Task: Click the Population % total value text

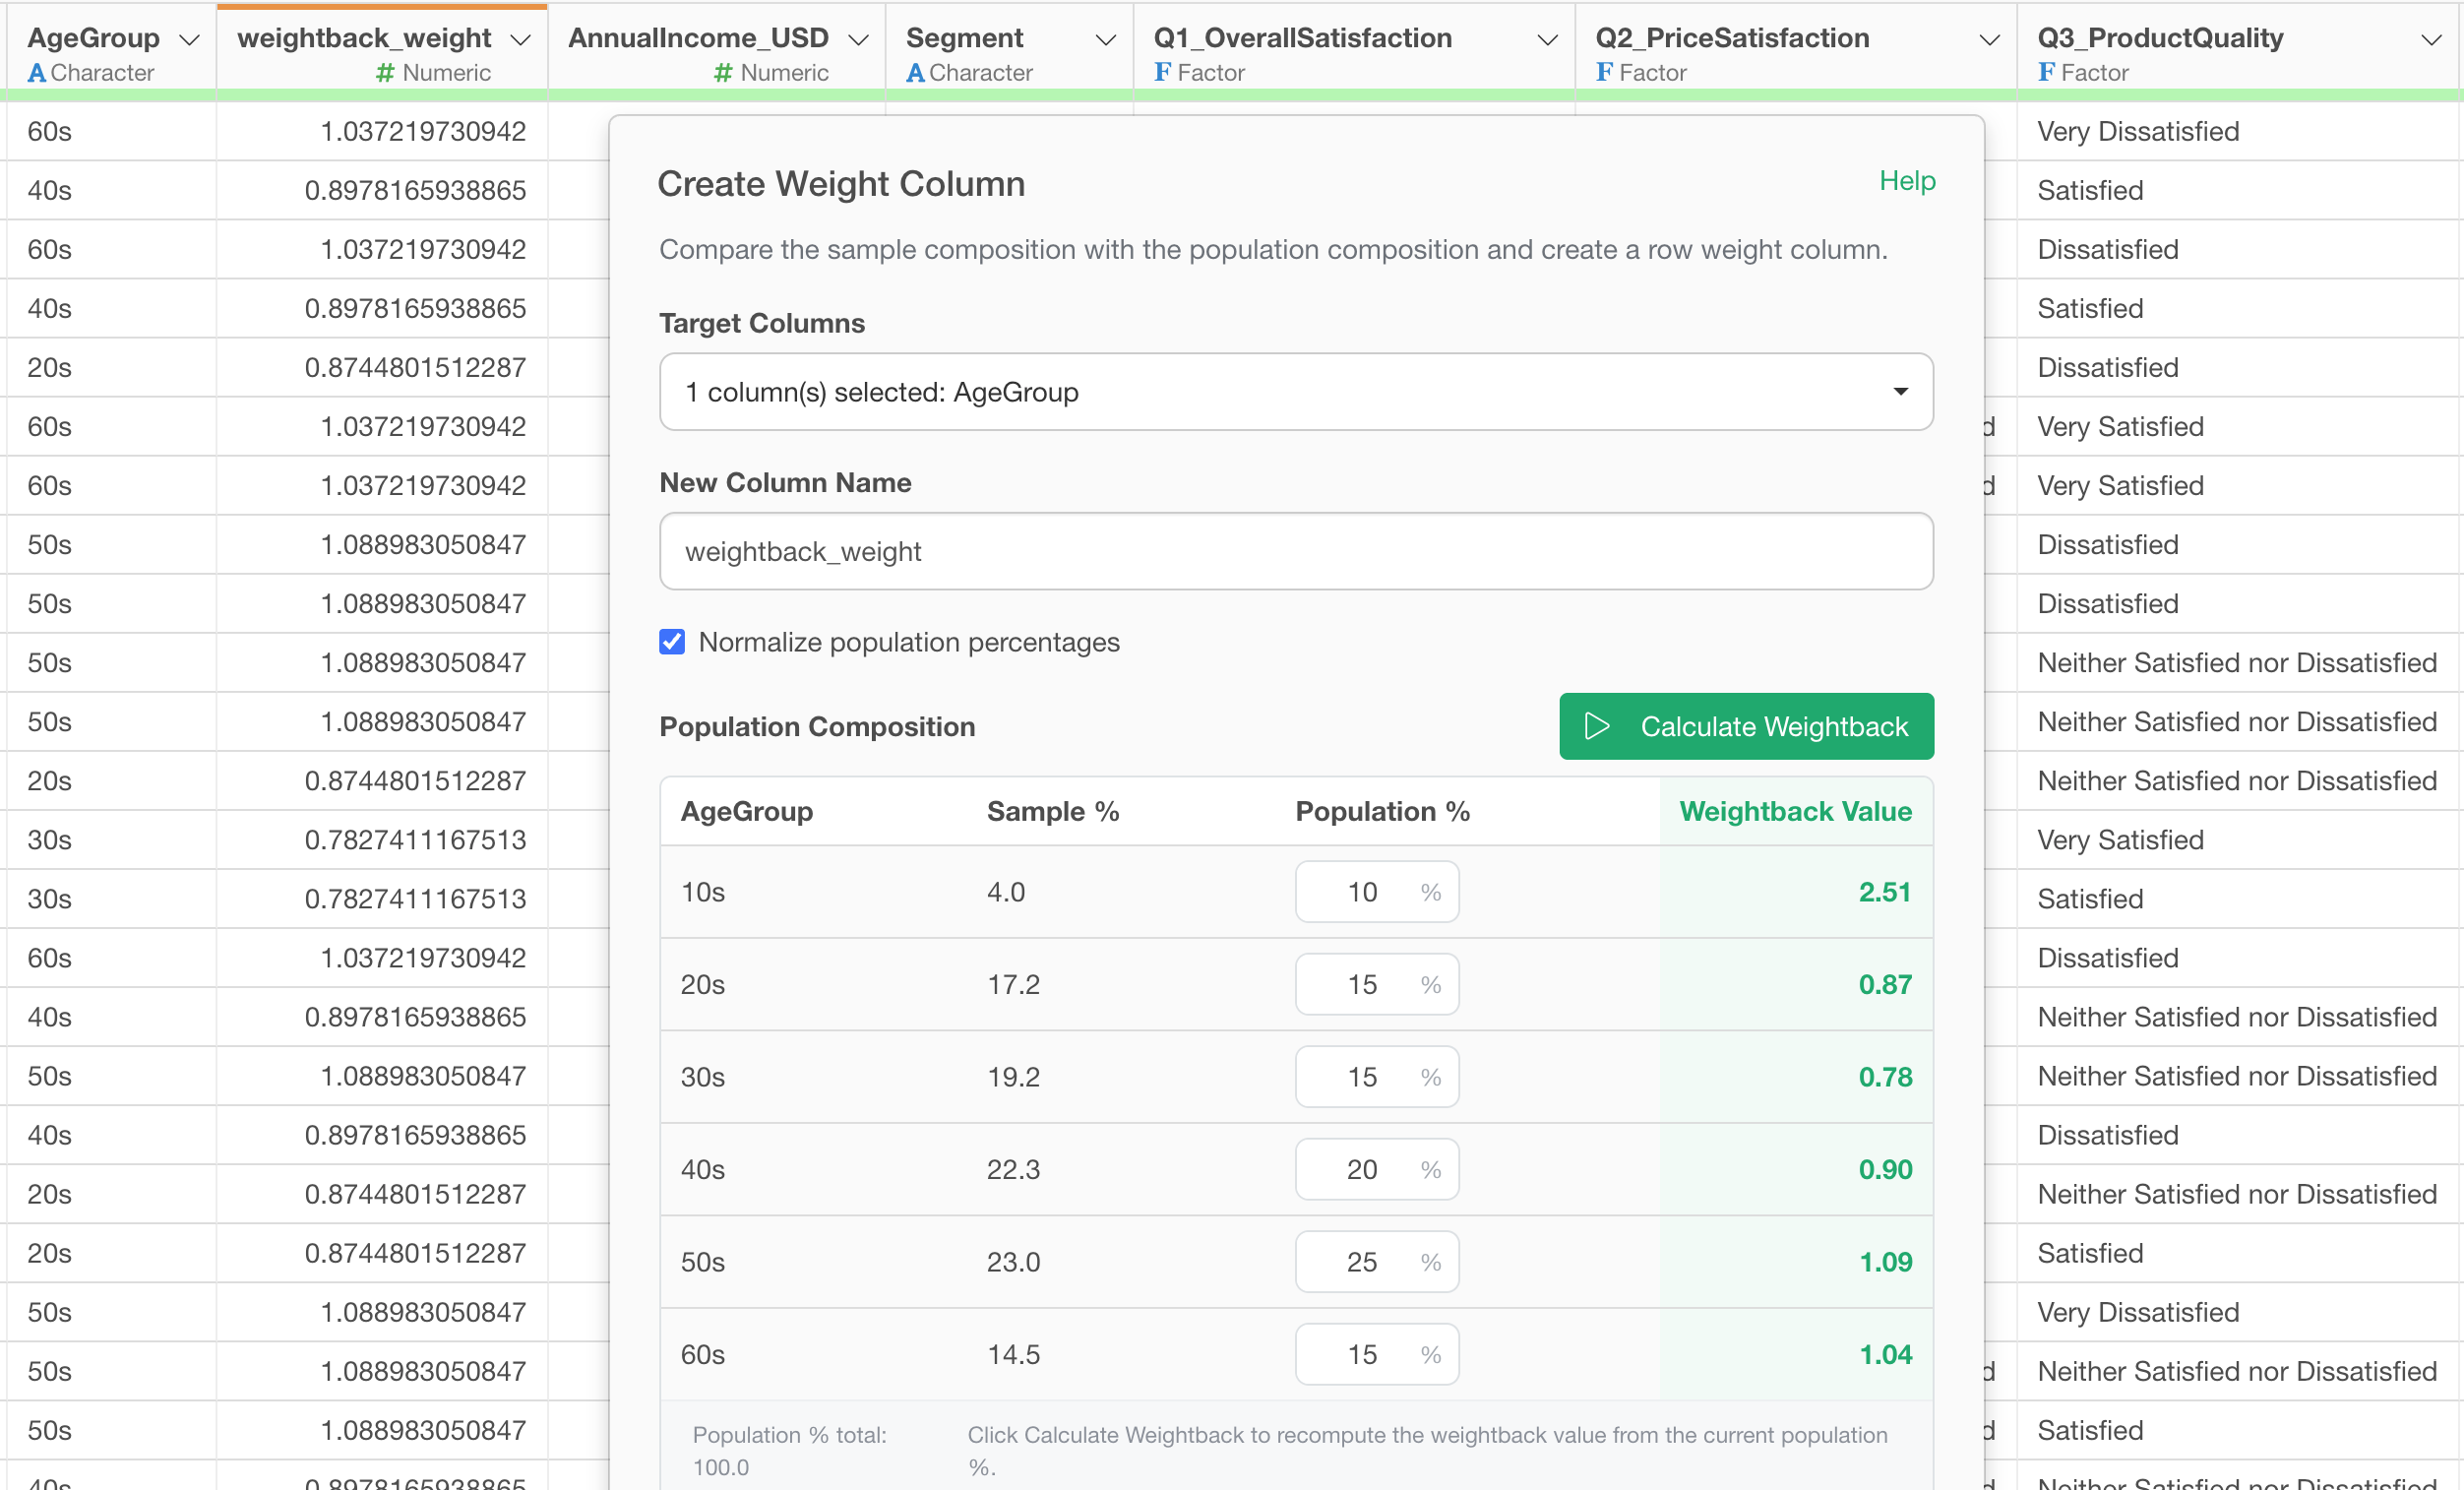Action: point(720,1467)
